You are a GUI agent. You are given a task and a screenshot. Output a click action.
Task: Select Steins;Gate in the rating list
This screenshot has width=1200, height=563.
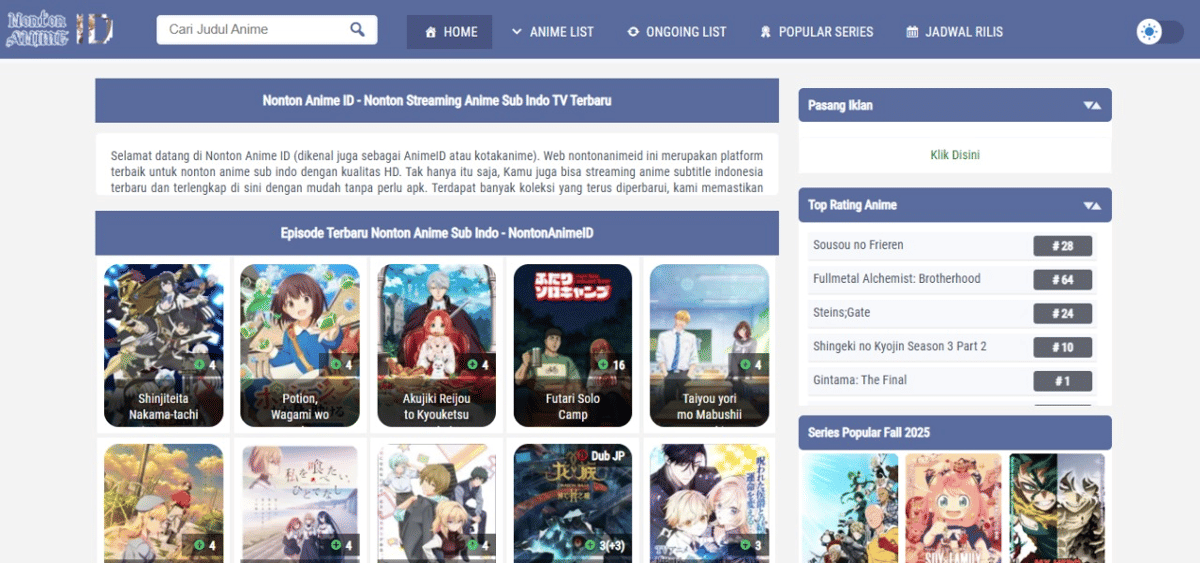[841, 313]
